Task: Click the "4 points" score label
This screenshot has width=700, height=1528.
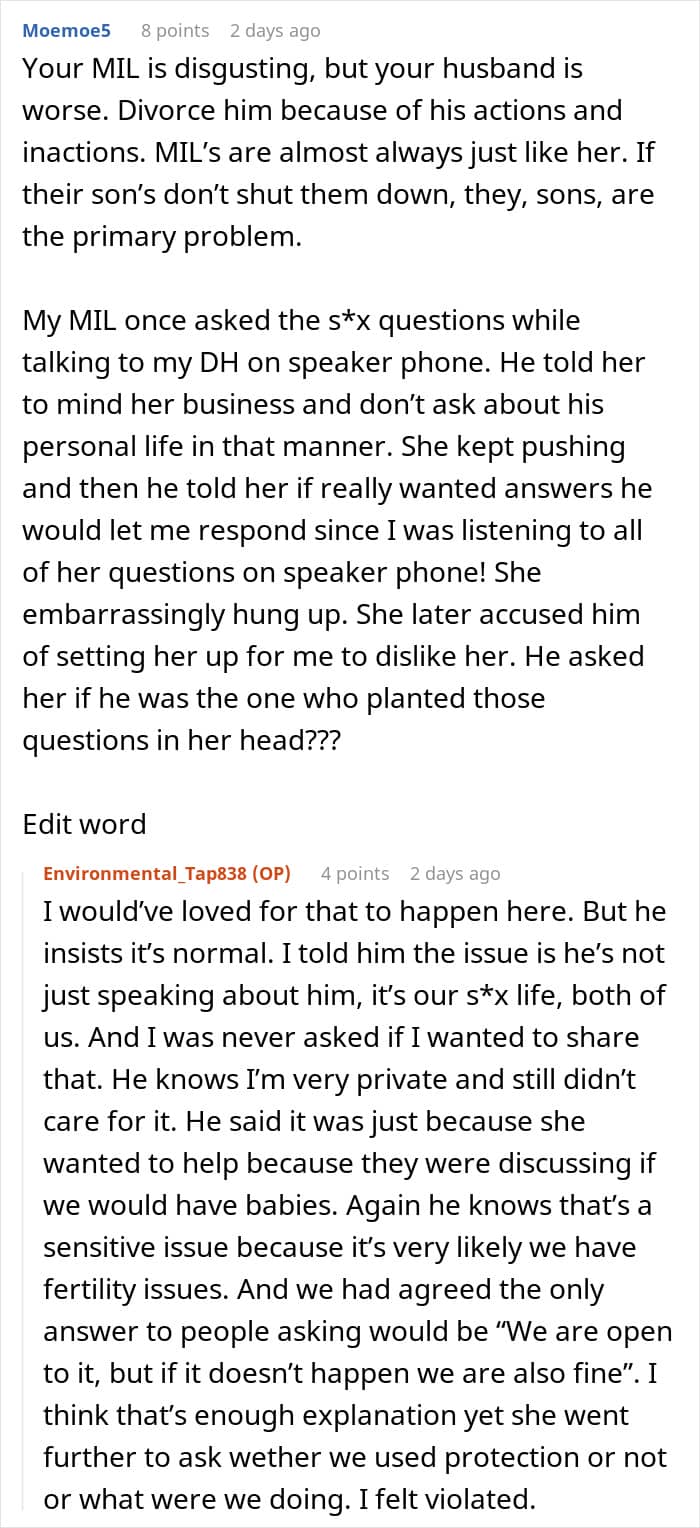Action: tap(355, 873)
